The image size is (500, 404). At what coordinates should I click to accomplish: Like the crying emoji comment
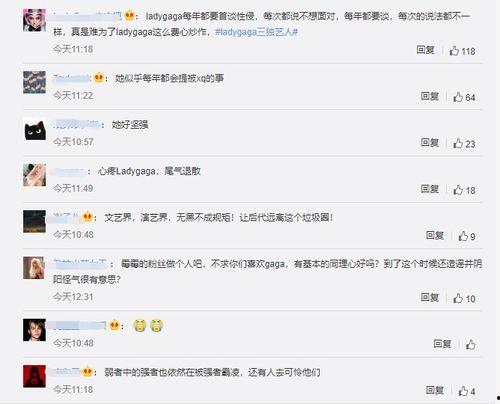click(471, 344)
